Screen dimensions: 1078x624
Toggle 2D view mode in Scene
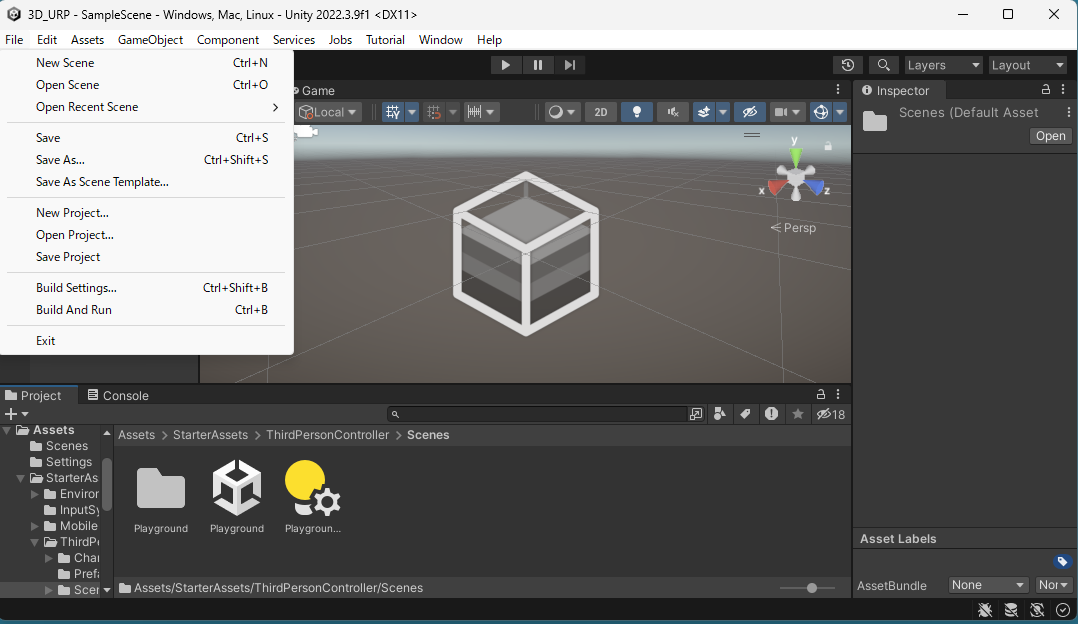600,112
